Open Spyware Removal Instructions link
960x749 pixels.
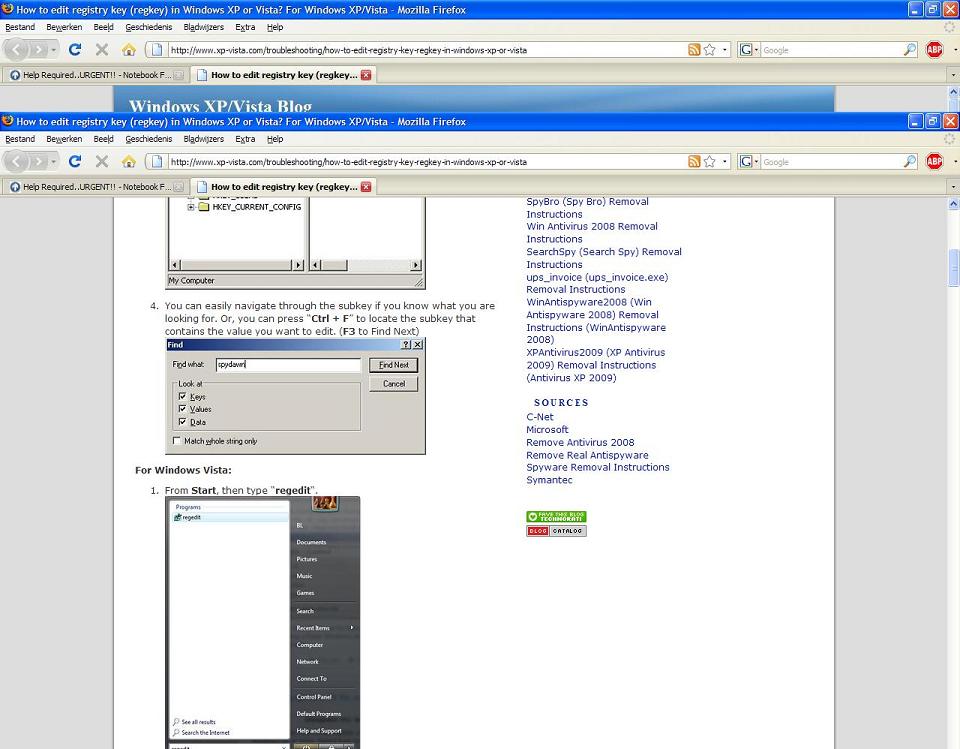[x=598, y=467]
